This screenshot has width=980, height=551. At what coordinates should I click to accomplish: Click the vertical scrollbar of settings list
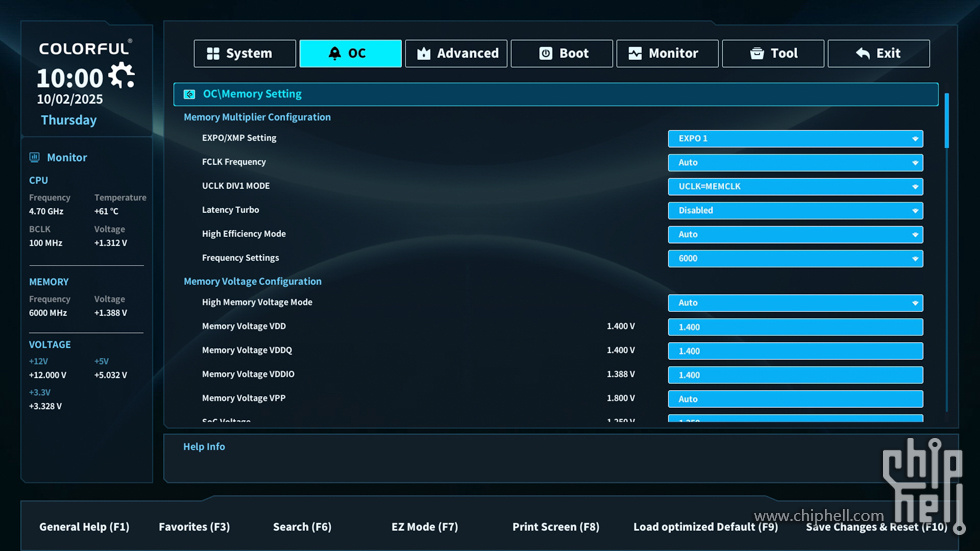point(946,122)
